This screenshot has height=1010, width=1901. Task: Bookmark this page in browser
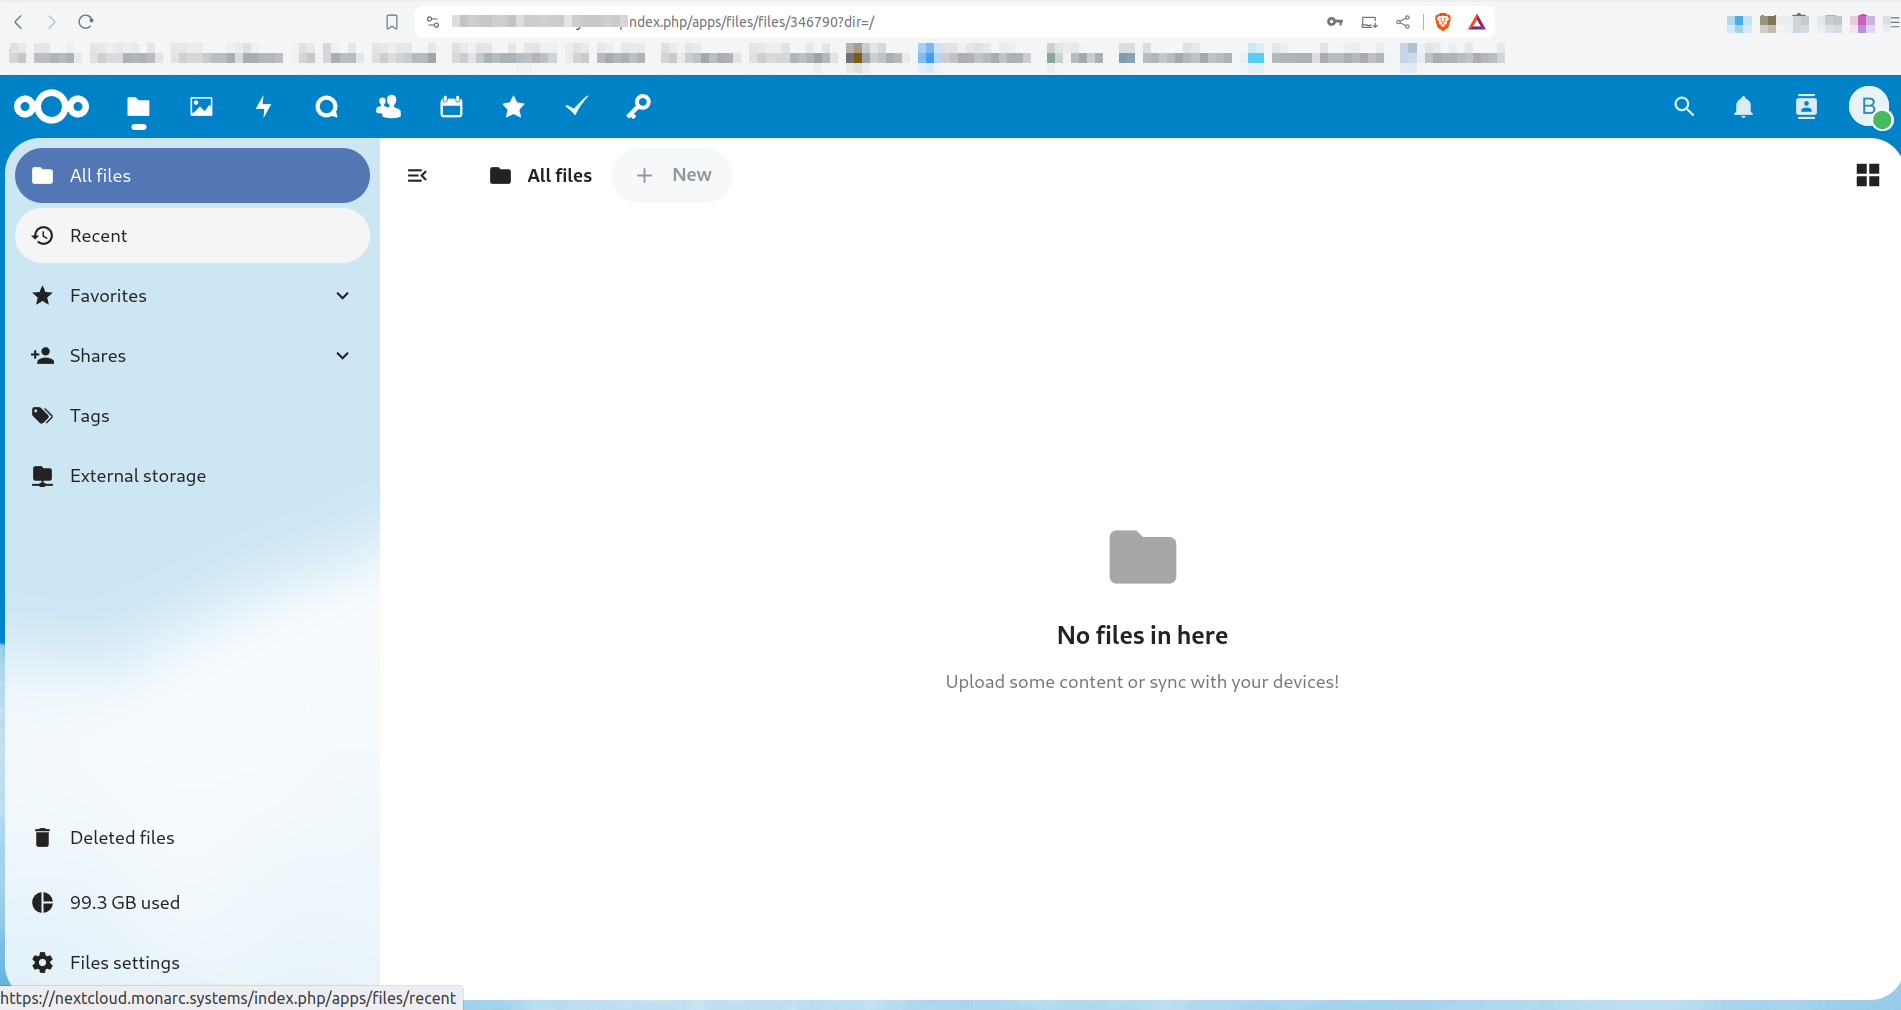(x=392, y=22)
